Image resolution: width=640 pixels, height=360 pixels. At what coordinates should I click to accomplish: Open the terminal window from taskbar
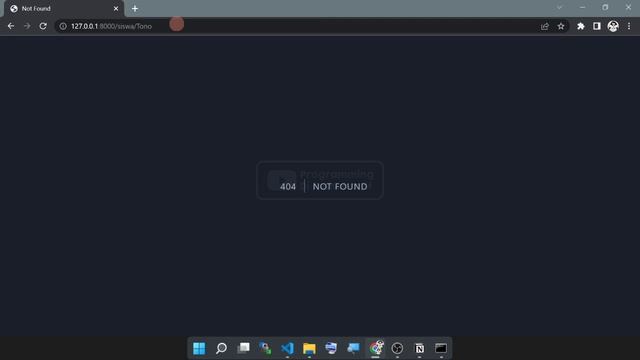441,348
